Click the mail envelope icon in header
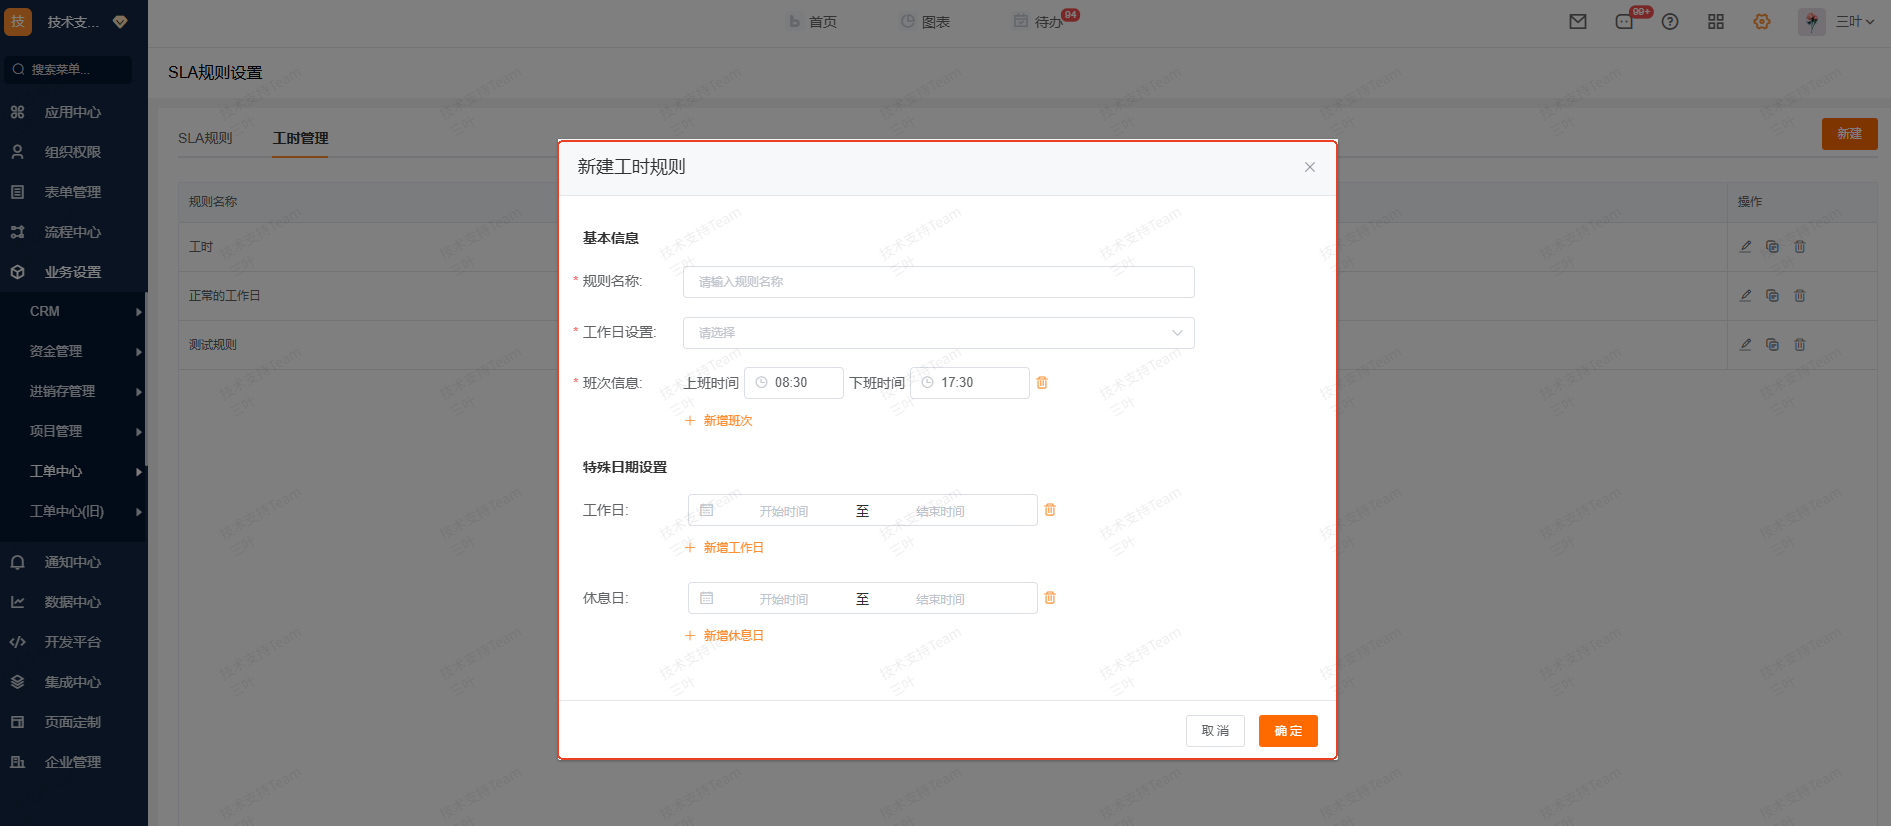This screenshot has width=1891, height=826. click(1578, 22)
